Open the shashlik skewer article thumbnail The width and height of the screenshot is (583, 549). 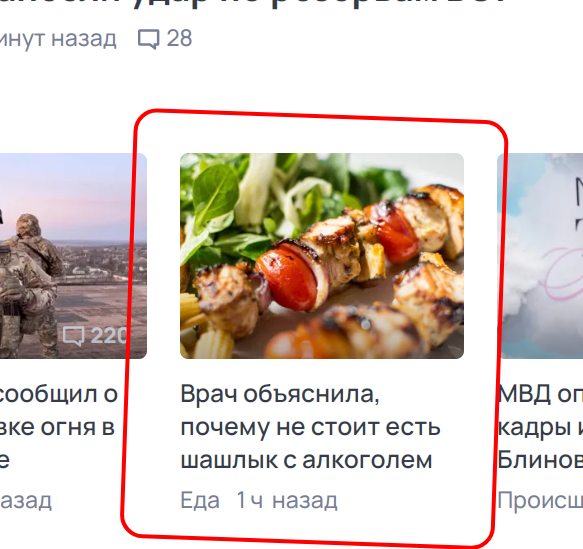click(x=322, y=256)
